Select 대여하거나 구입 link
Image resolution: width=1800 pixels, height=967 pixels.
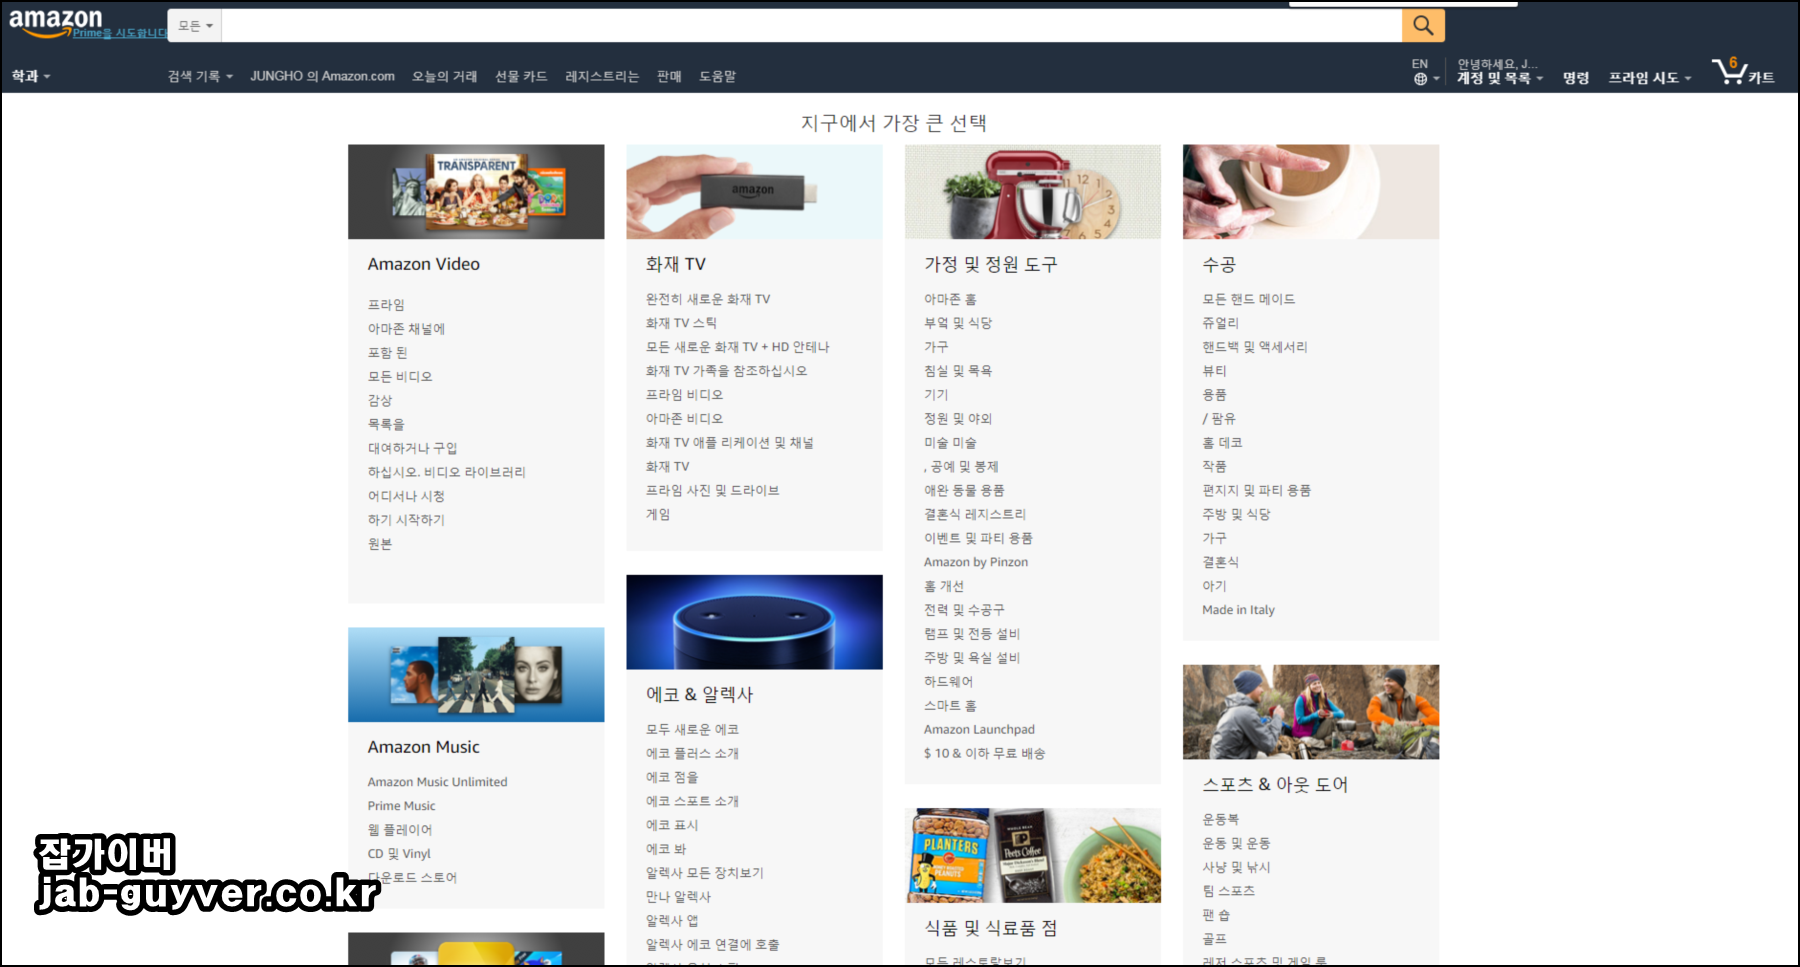(412, 448)
